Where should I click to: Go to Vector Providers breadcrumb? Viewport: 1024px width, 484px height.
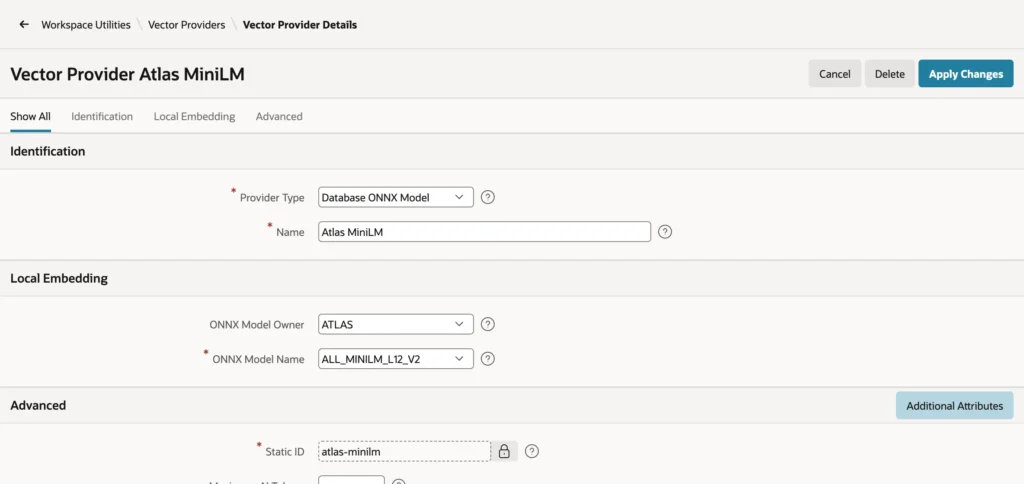click(187, 25)
